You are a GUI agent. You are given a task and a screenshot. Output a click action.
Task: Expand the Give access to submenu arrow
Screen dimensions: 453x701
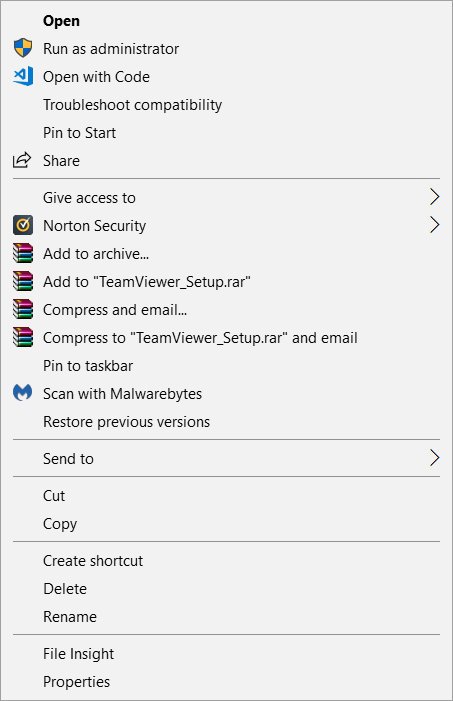tap(434, 197)
